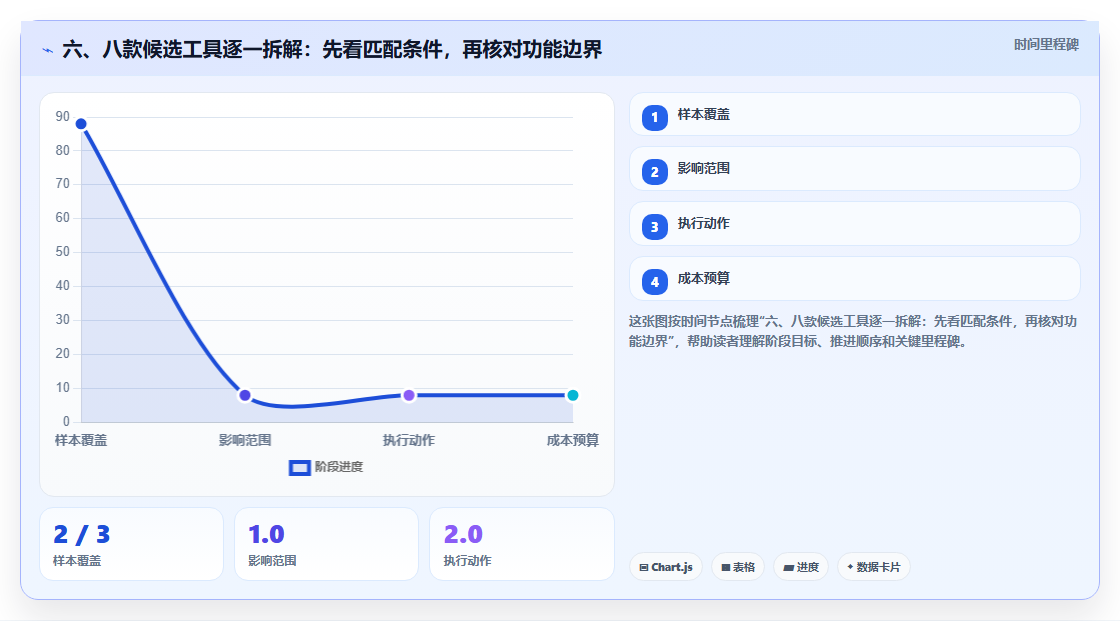Click the 执行动作 x-axis label
This screenshot has width=1120, height=621.
409,440
